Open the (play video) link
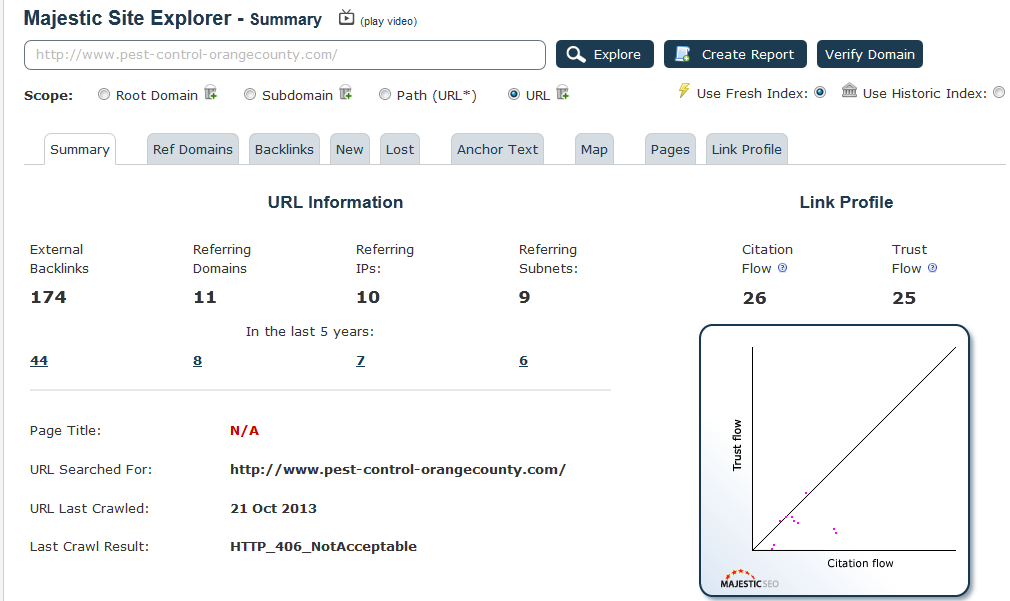Viewport: 1010px width, 601px height. pyautogui.click(x=388, y=21)
